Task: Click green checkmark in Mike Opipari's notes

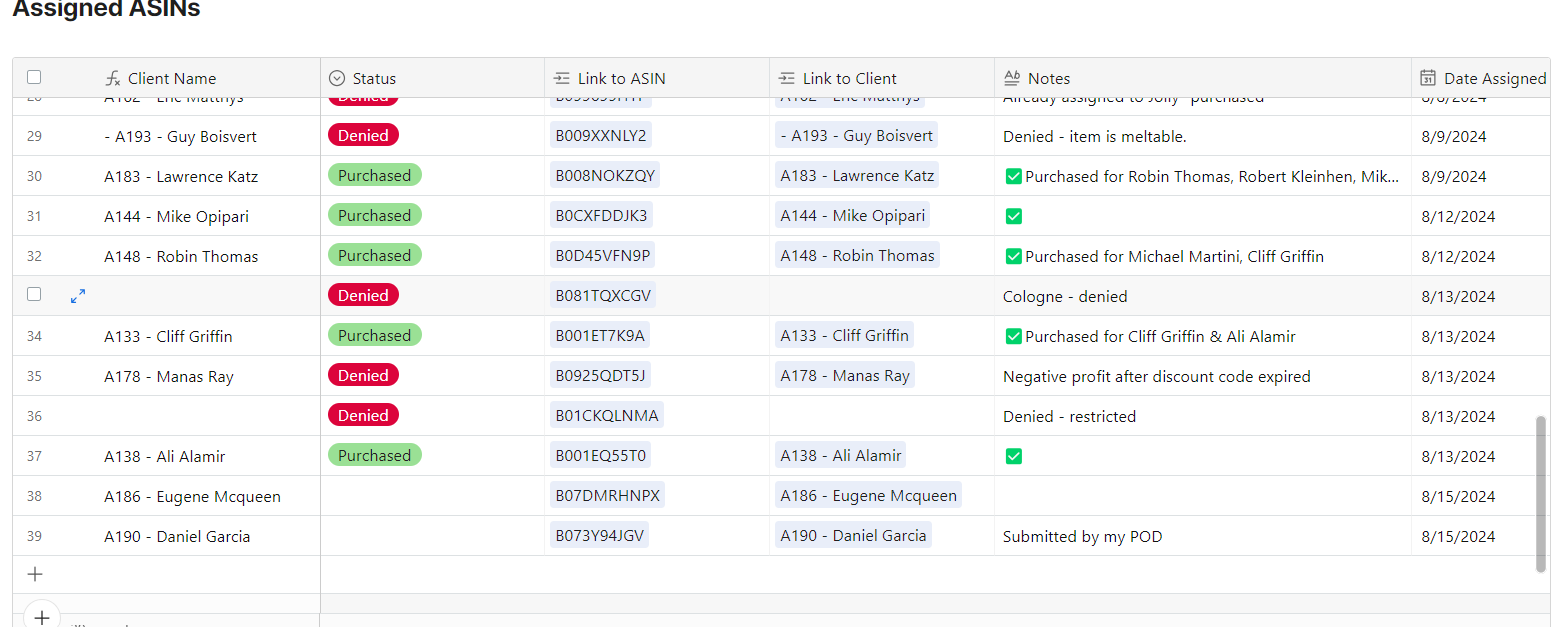Action: [1013, 216]
